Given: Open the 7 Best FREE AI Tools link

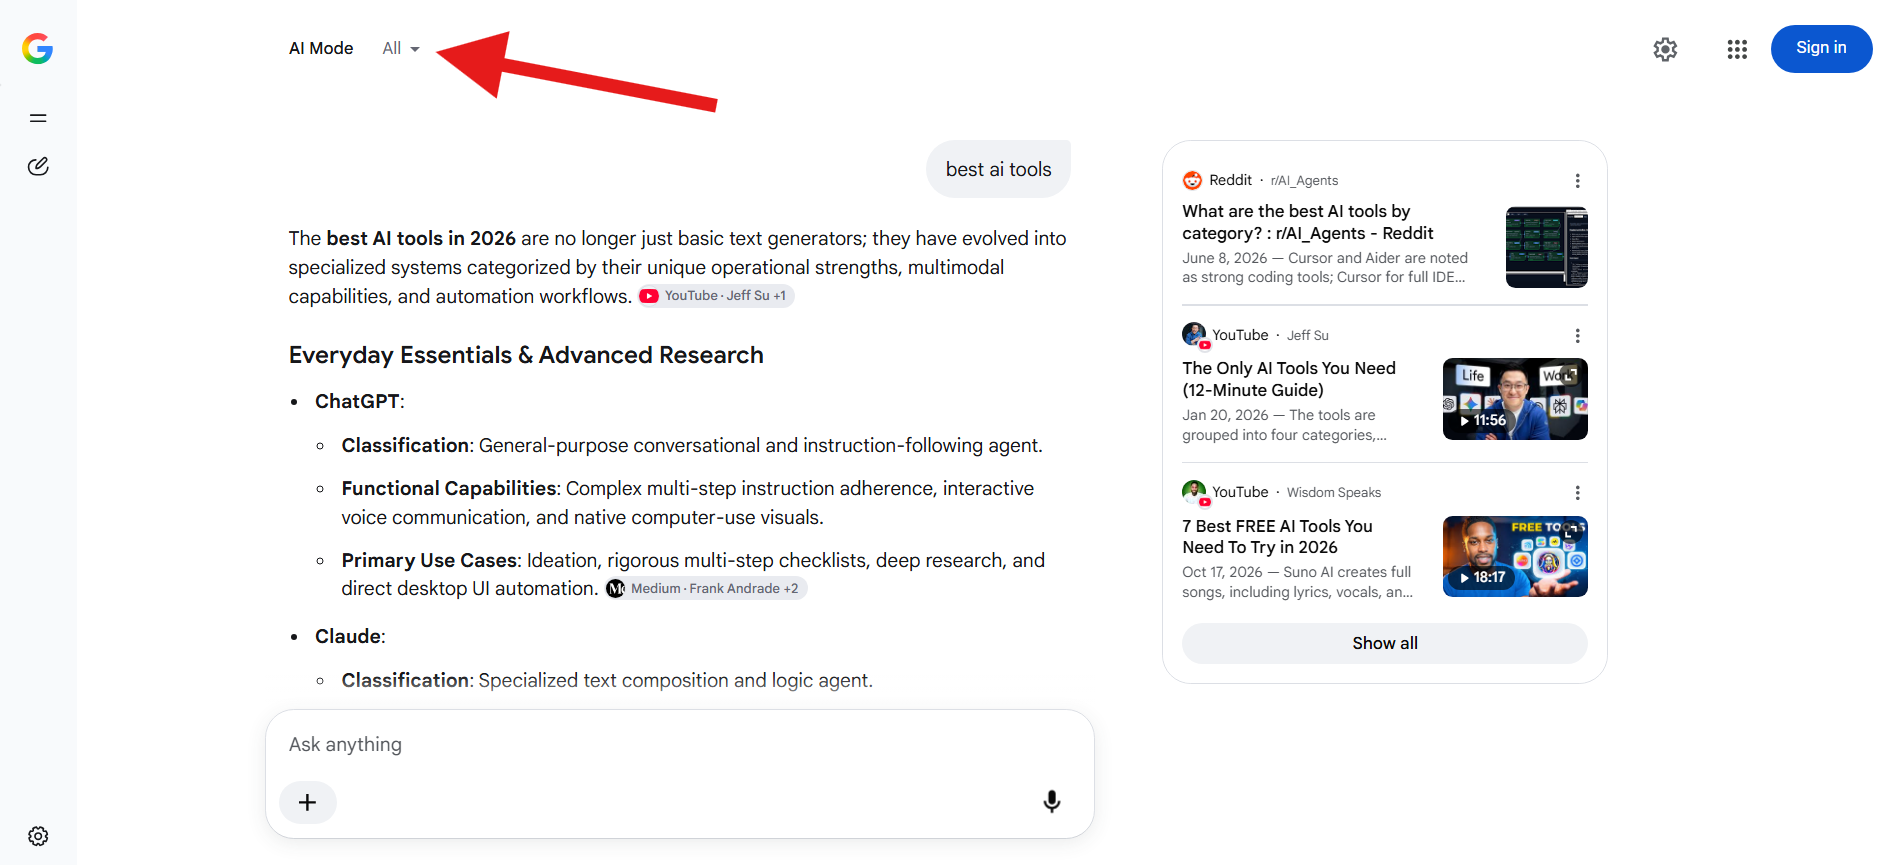Looking at the screenshot, I should (x=1277, y=536).
